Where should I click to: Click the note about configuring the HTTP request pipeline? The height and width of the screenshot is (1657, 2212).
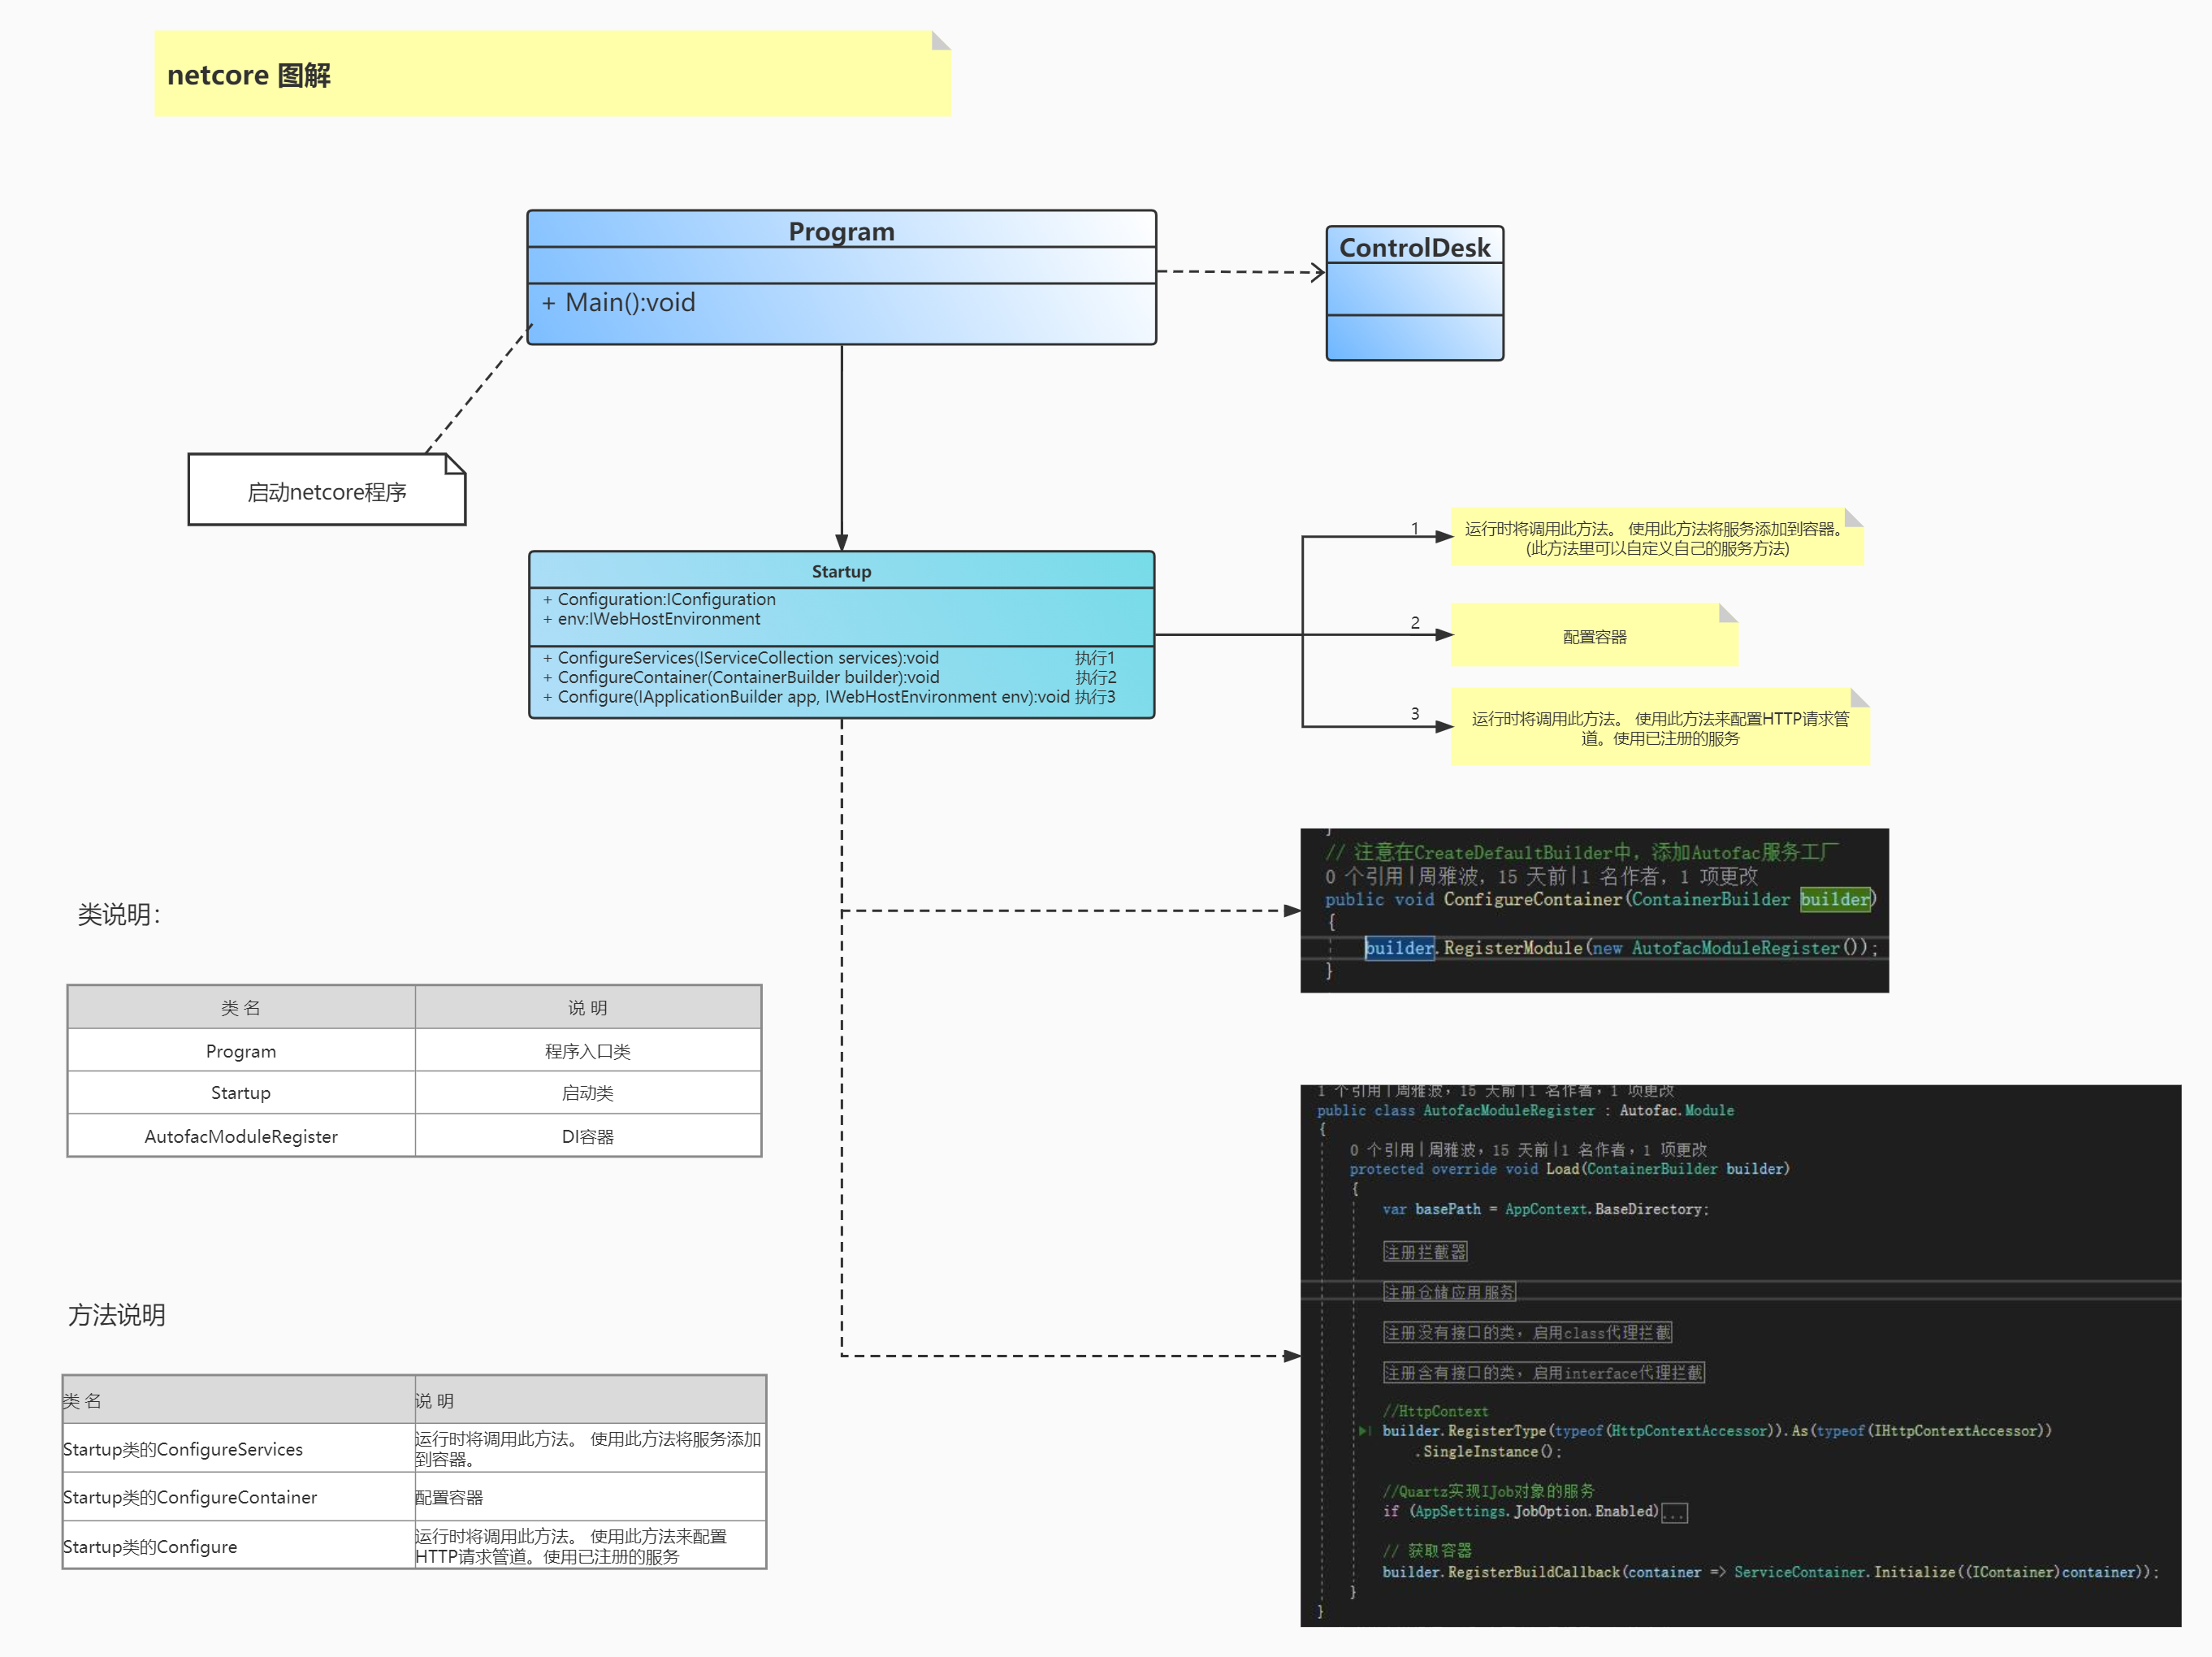(x=1659, y=728)
